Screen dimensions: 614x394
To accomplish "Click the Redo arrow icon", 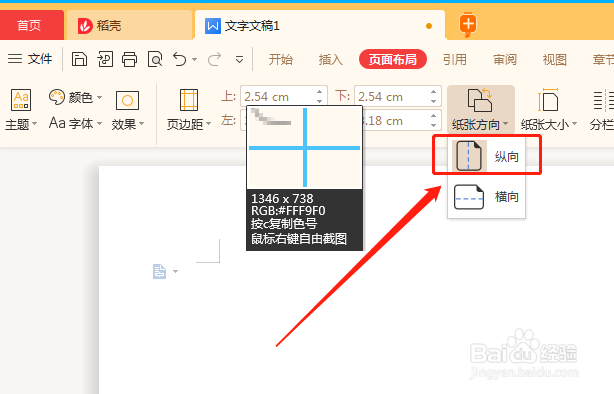I will tap(214, 60).
